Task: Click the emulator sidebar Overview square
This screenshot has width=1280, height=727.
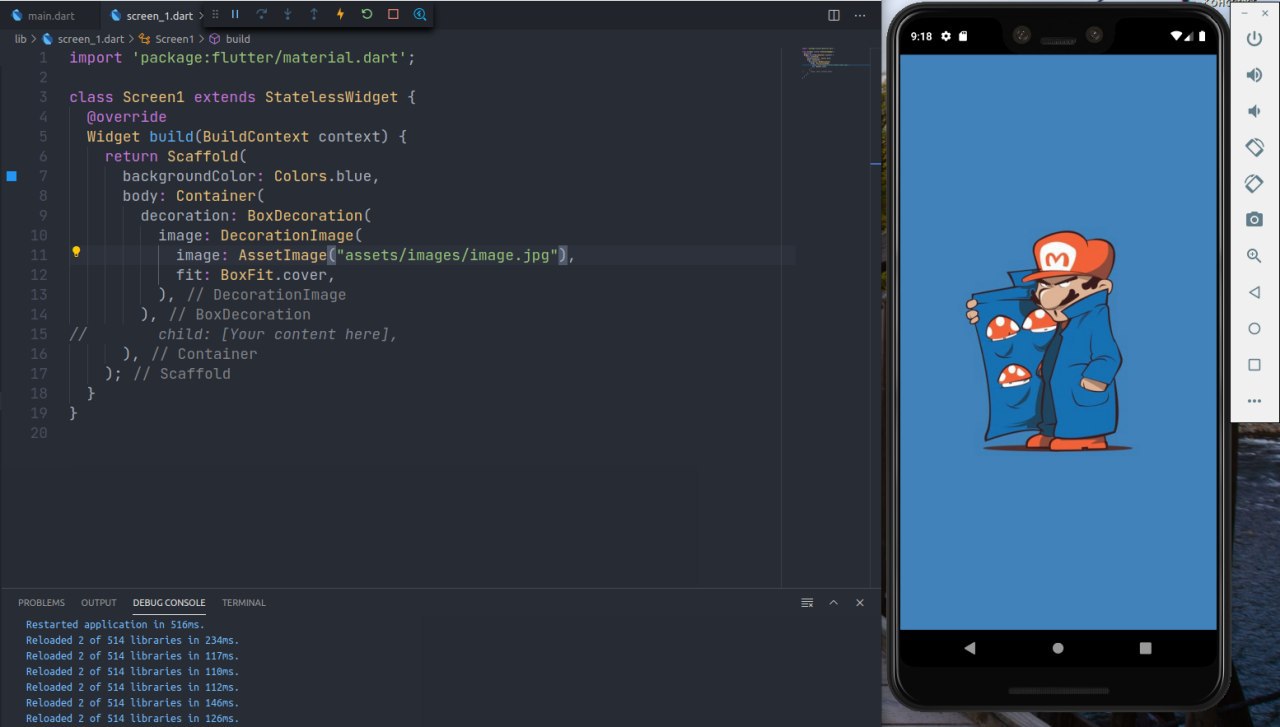Action: click(1254, 365)
